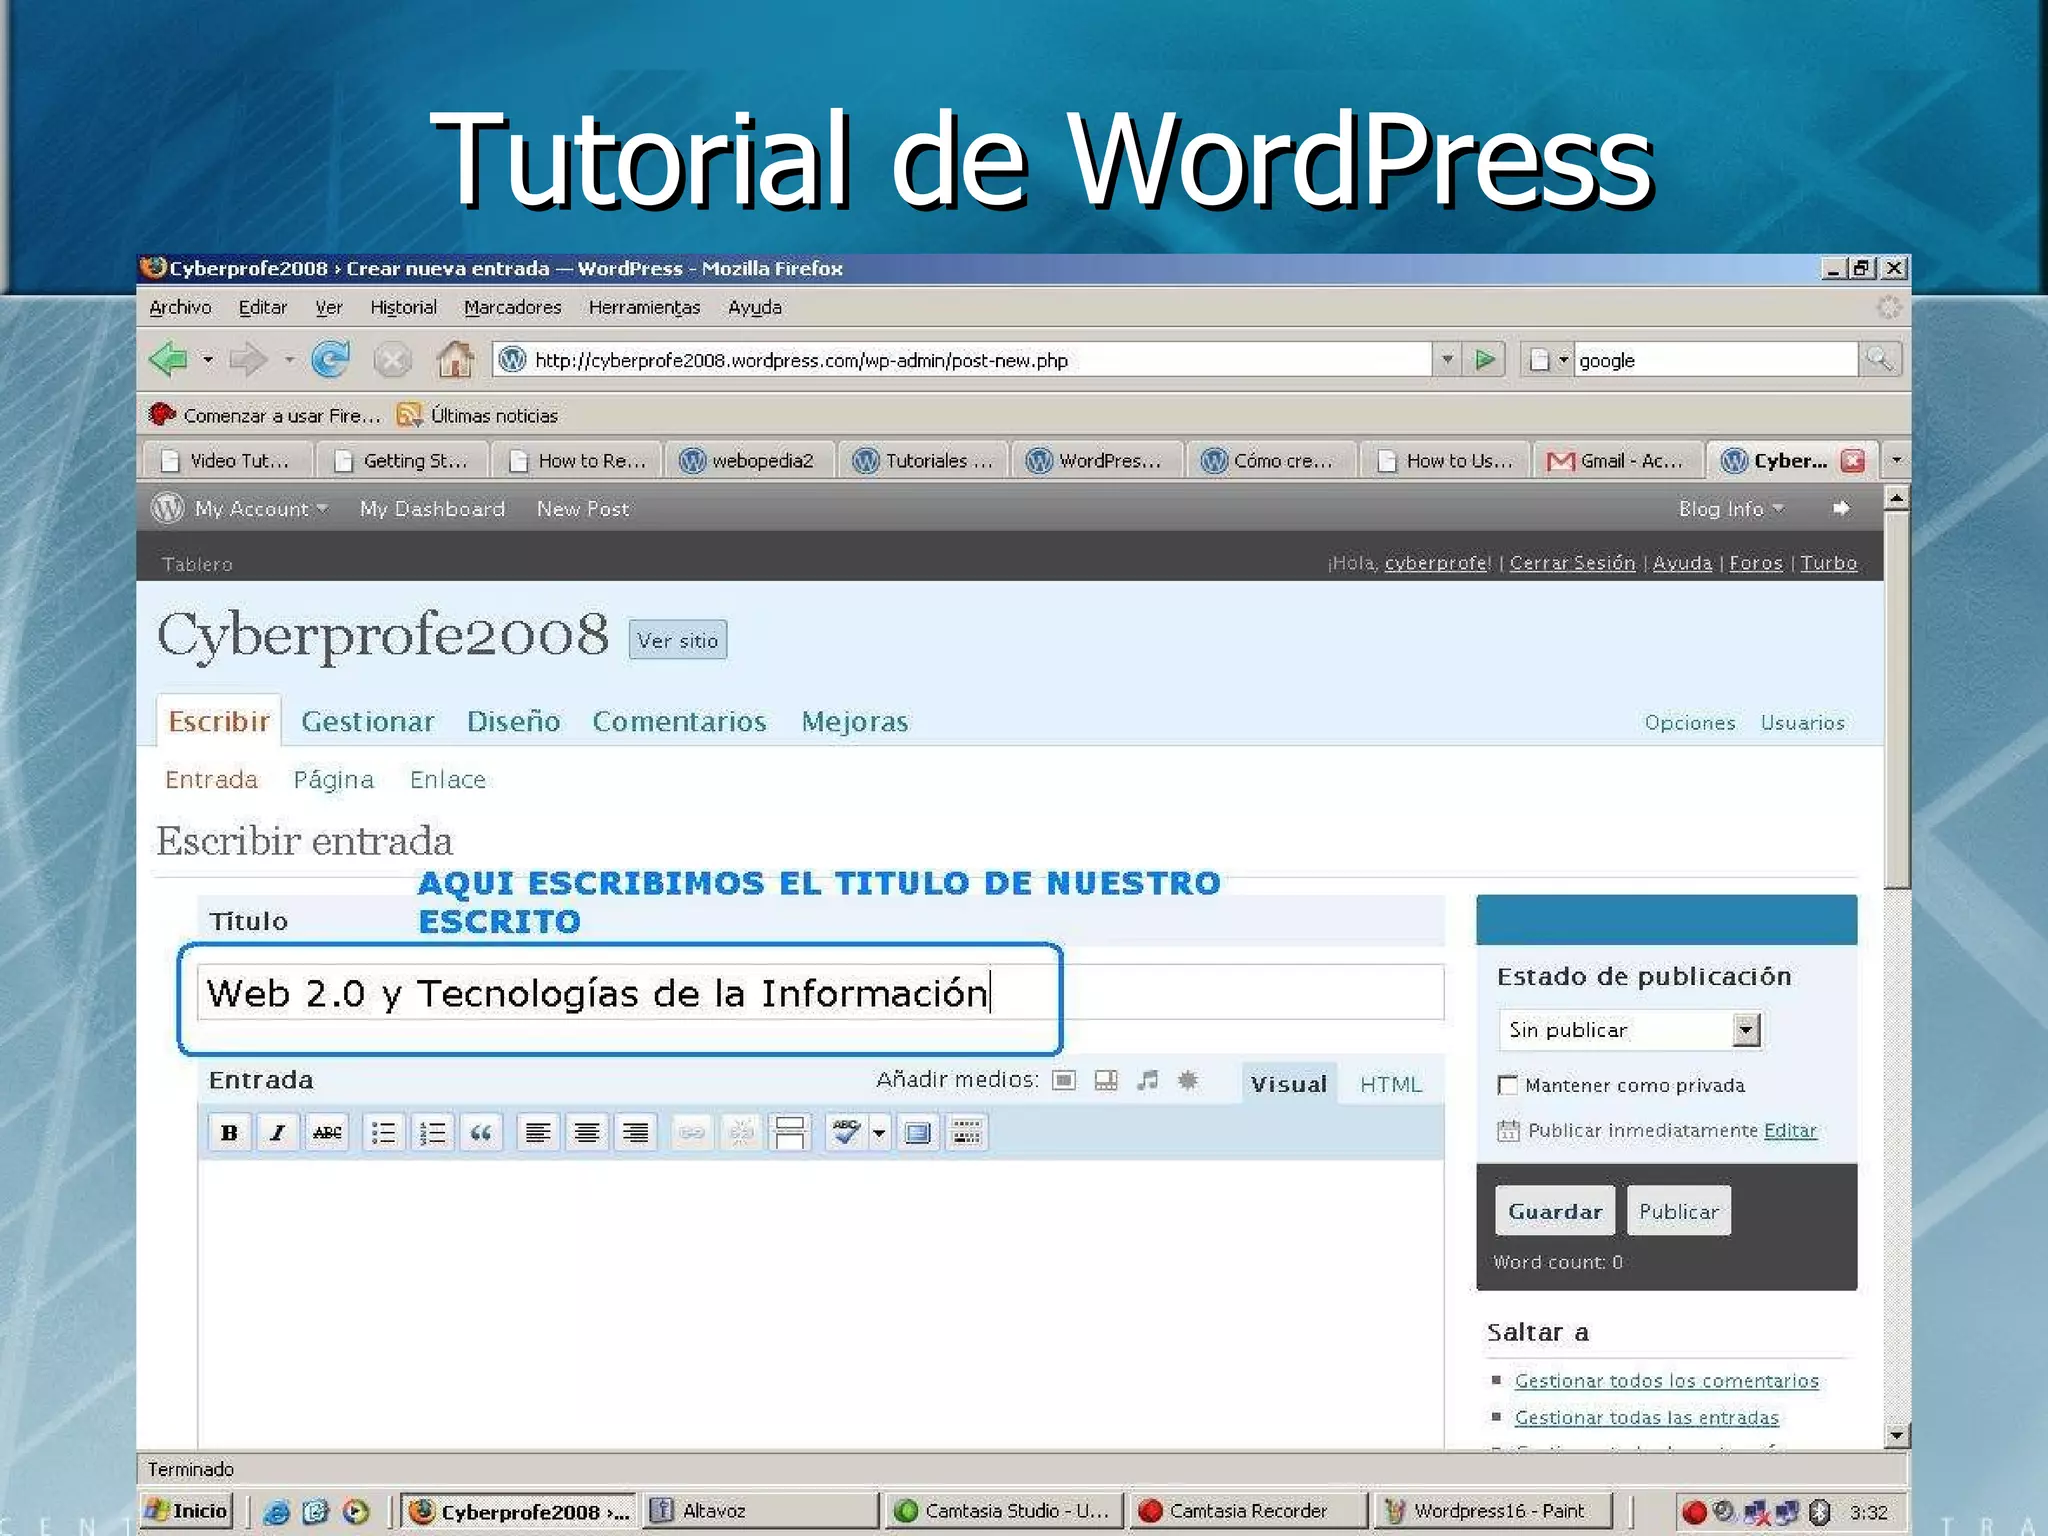Click the page scrollbar down arrow

tap(1896, 1435)
